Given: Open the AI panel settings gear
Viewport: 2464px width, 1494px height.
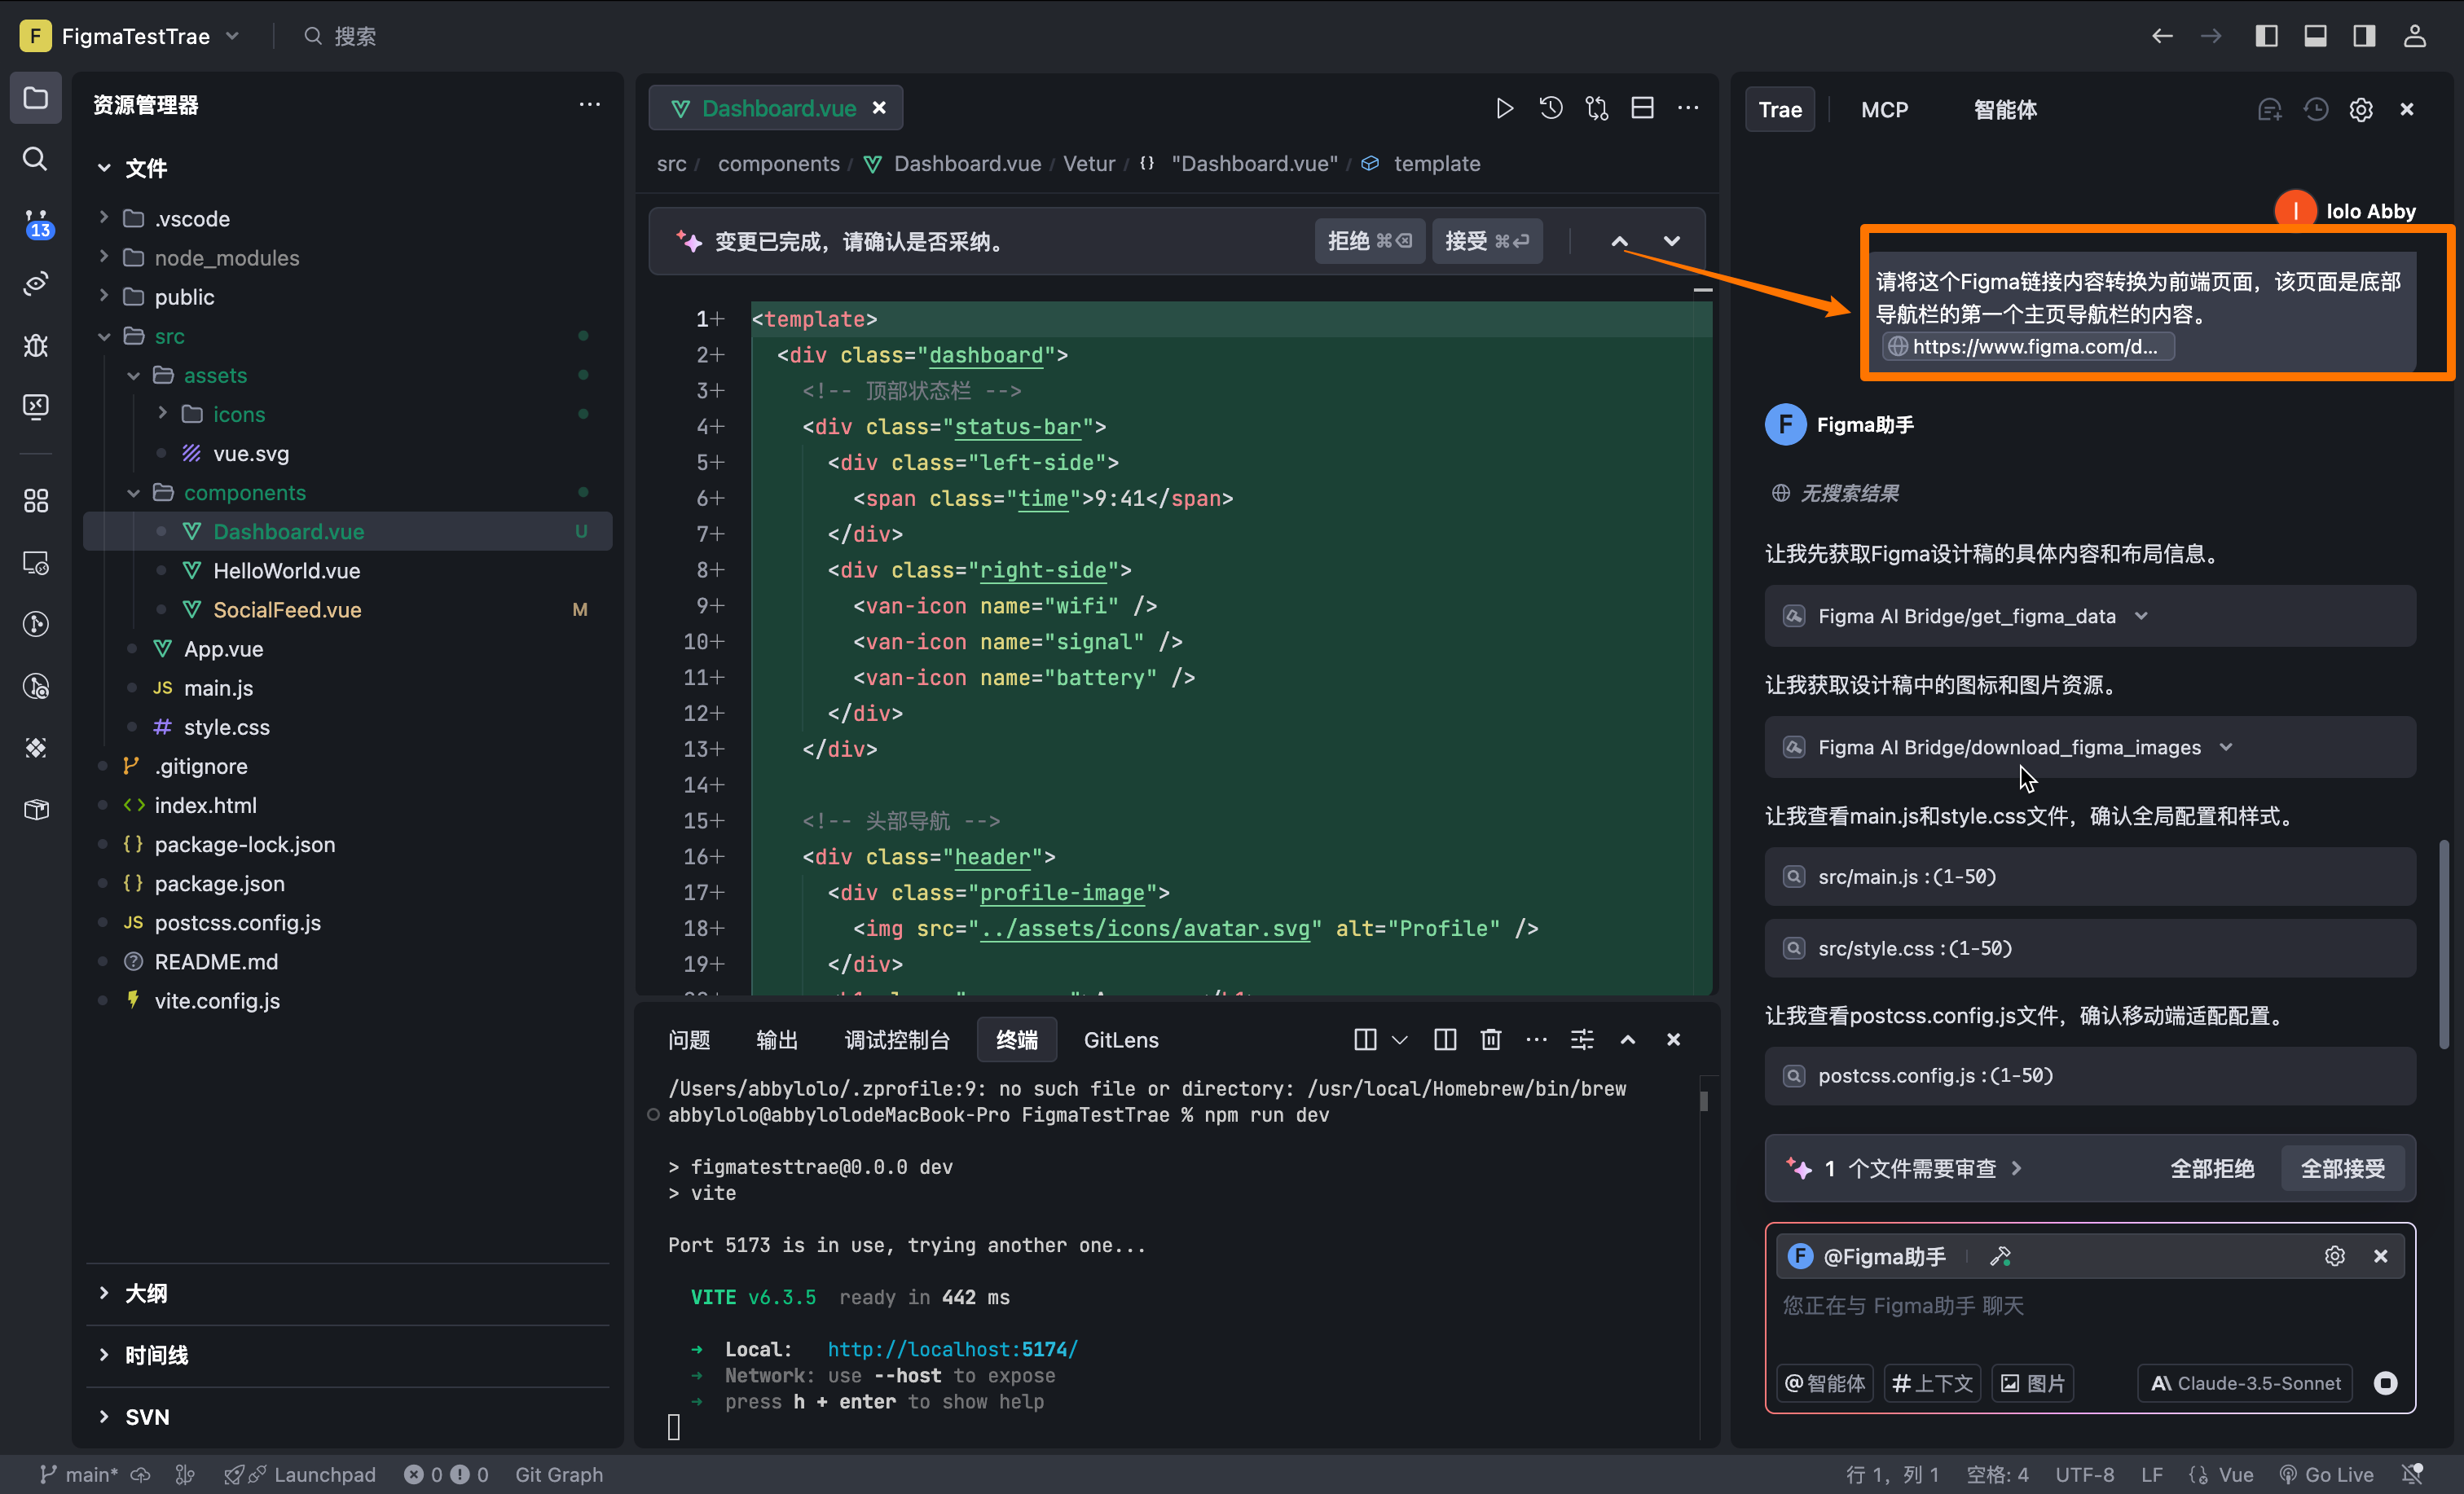Looking at the screenshot, I should 2361,109.
